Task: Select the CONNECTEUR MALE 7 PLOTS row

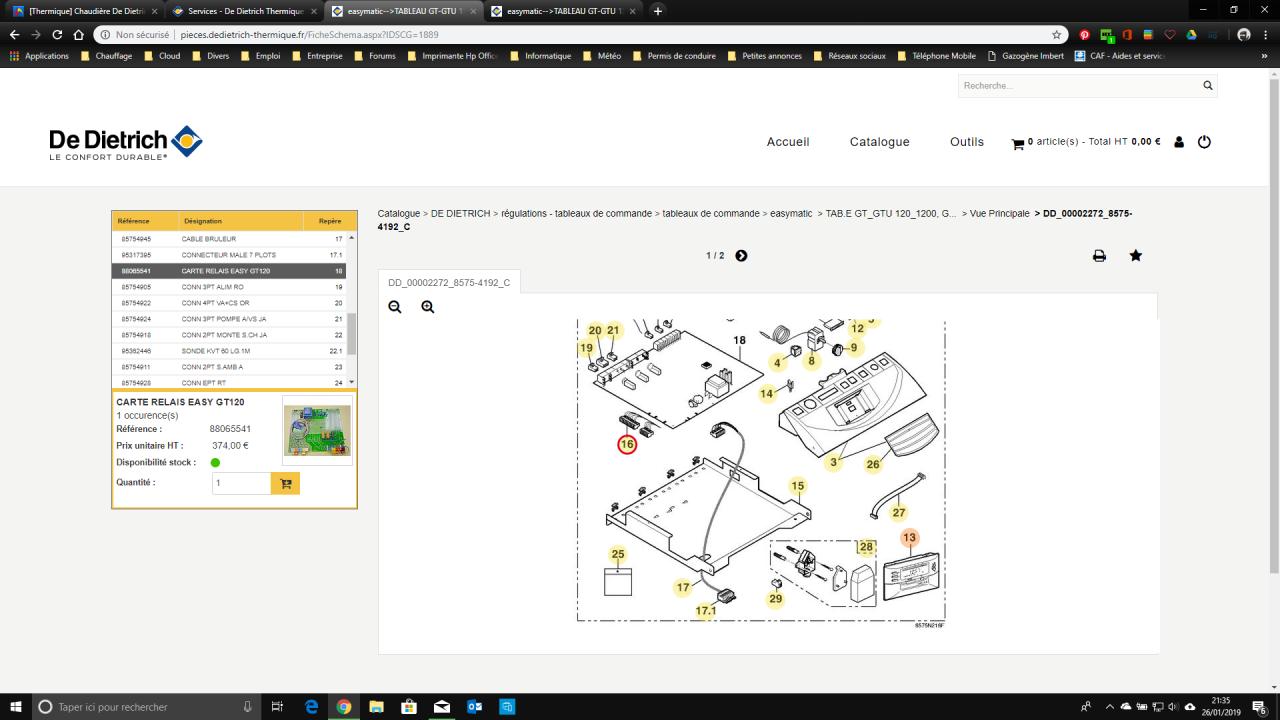Action: coord(229,255)
